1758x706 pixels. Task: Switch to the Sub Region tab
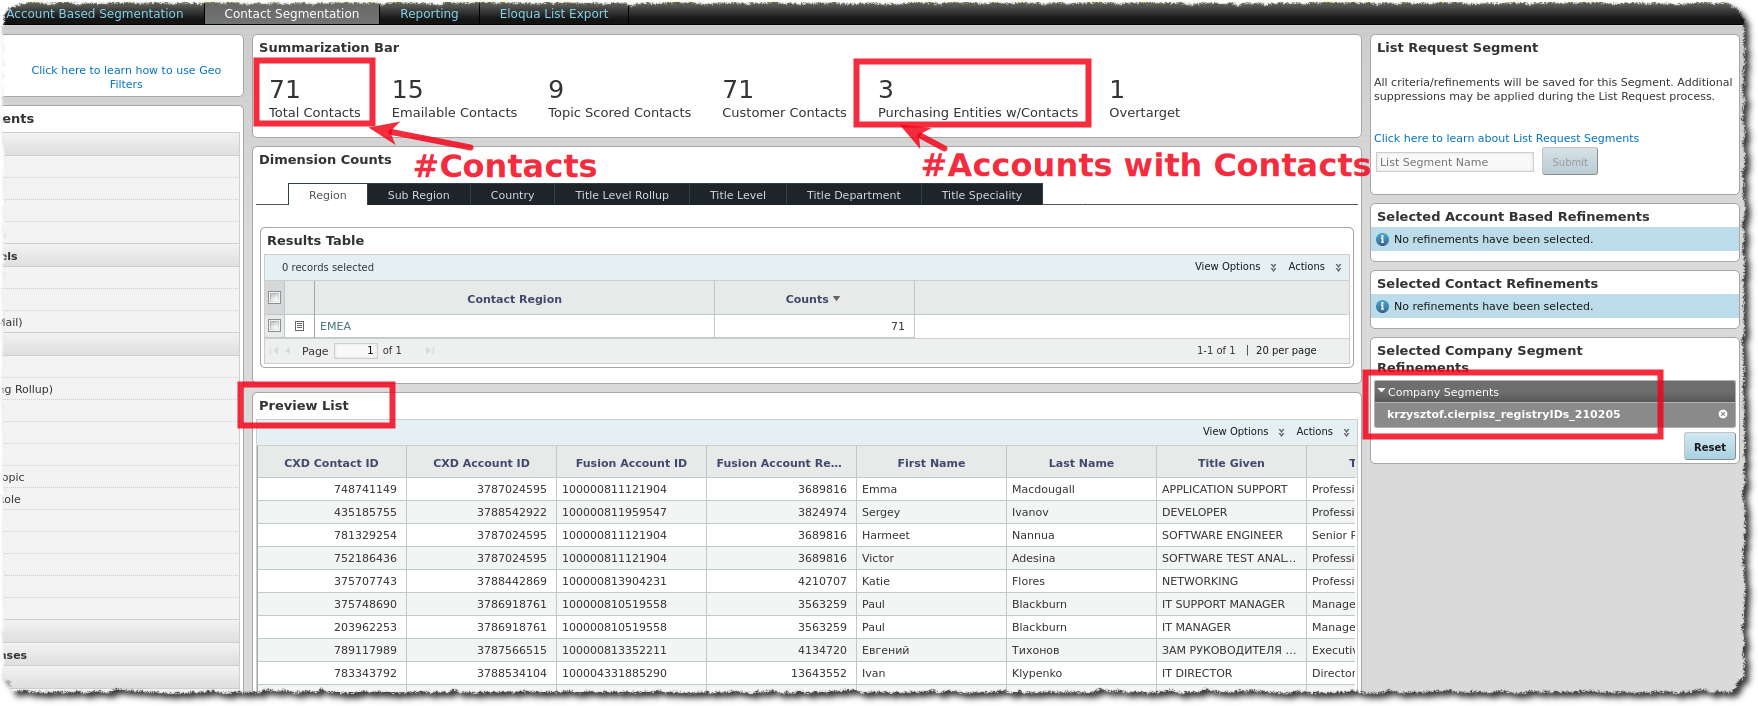[418, 195]
